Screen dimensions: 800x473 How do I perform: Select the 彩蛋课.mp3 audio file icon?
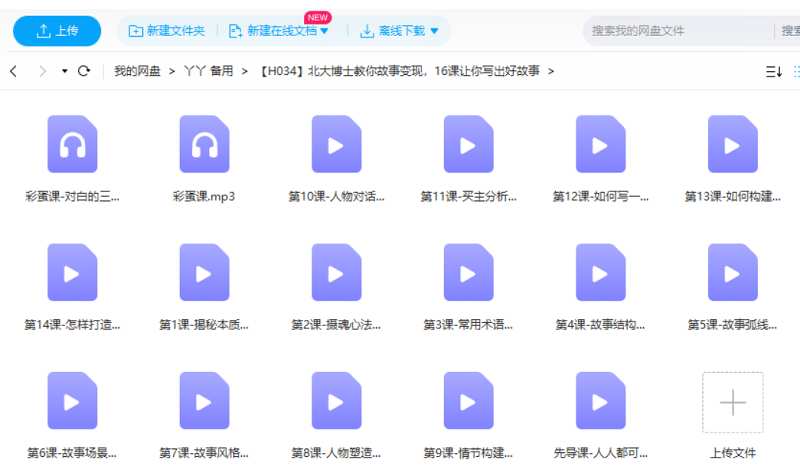click(x=204, y=144)
